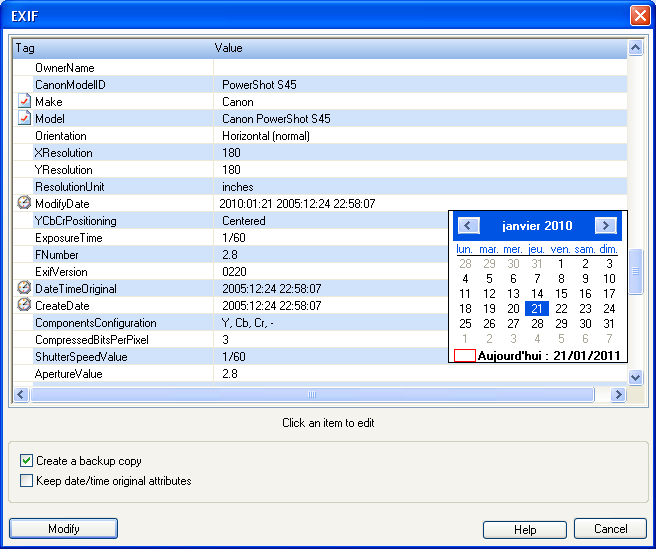The height and width of the screenshot is (549, 656).
Task: Click the YResolution tag
Action: pos(64,170)
